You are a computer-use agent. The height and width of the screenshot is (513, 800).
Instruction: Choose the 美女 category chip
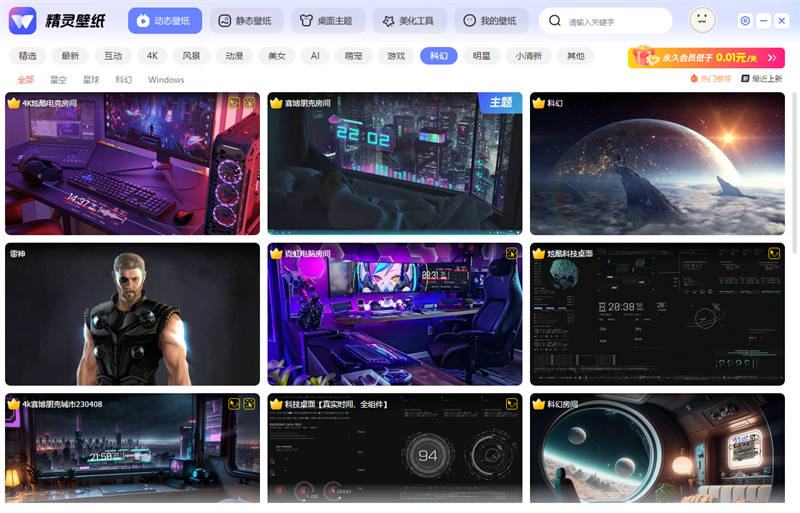tap(277, 56)
